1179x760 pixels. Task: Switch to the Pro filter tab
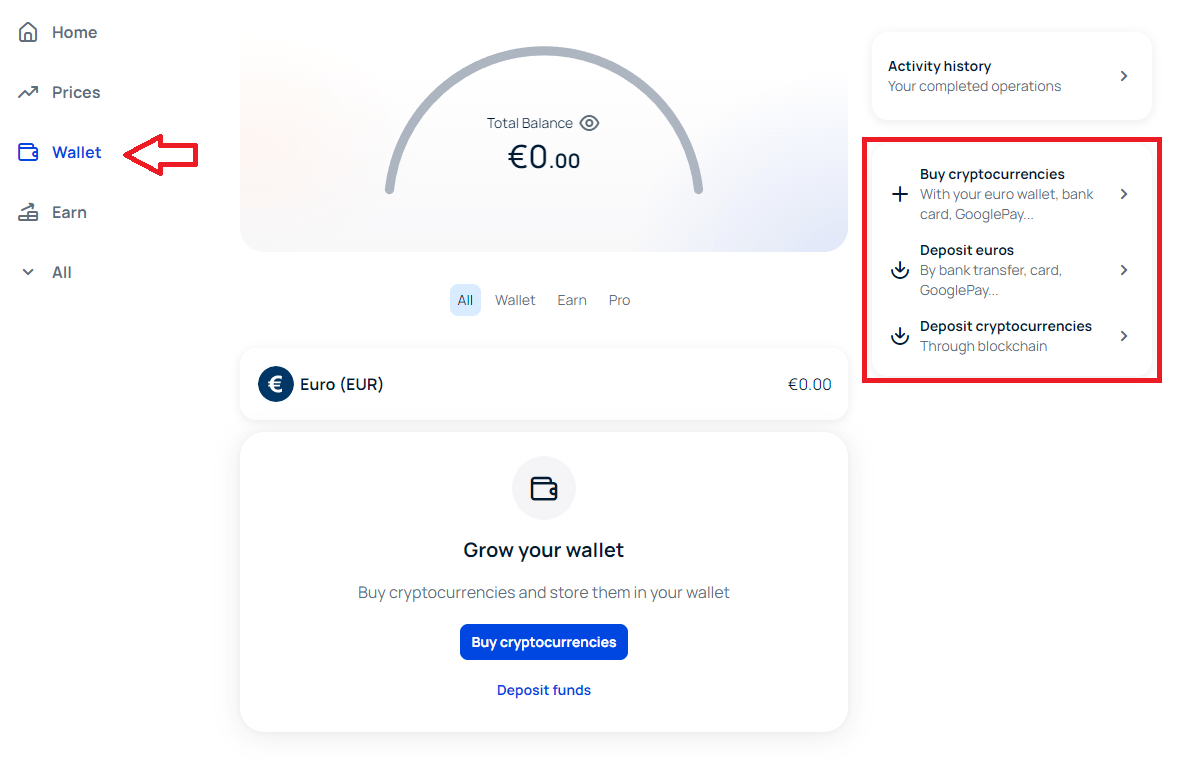[x=619, y=300]
